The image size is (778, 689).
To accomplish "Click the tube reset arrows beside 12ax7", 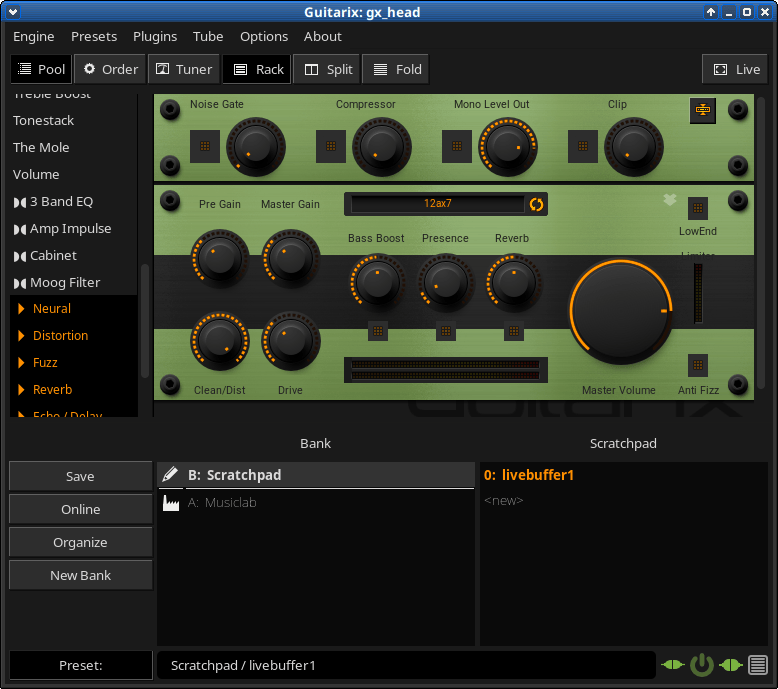I will (x=536, y=204).
